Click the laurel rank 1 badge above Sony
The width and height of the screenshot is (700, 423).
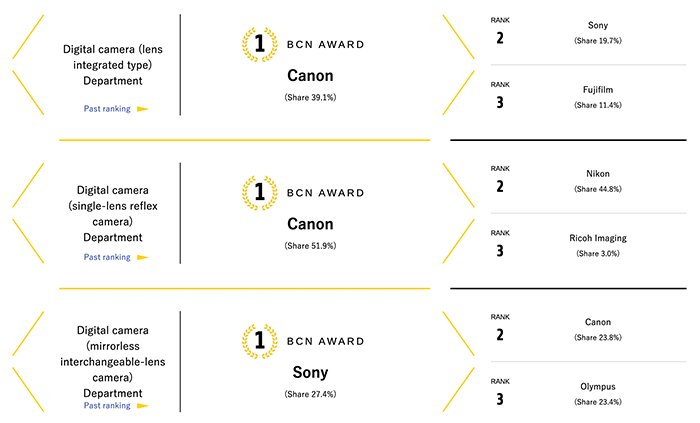click(x=259, y=341)
